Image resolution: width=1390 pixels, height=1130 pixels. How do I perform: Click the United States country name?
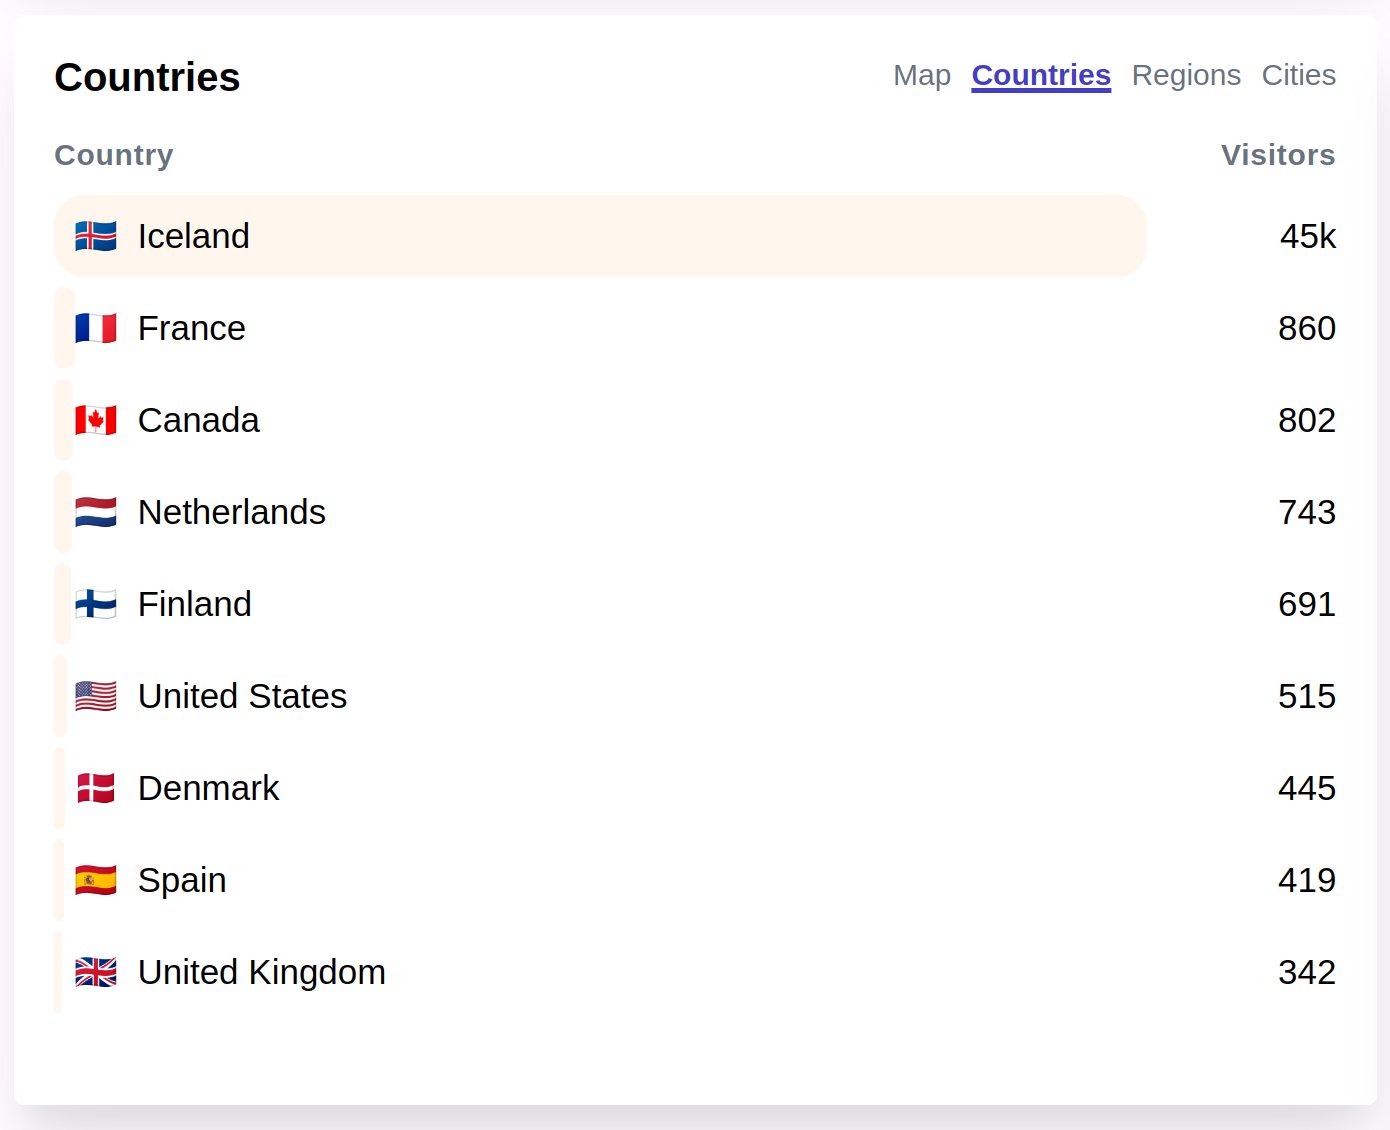coord(242,696)
